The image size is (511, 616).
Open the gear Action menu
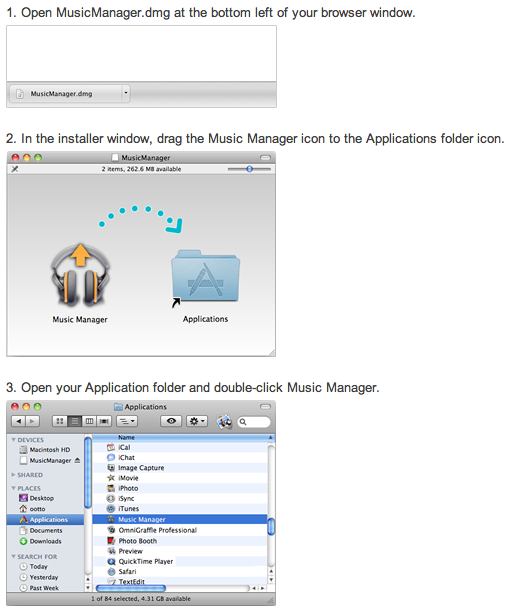197,421
